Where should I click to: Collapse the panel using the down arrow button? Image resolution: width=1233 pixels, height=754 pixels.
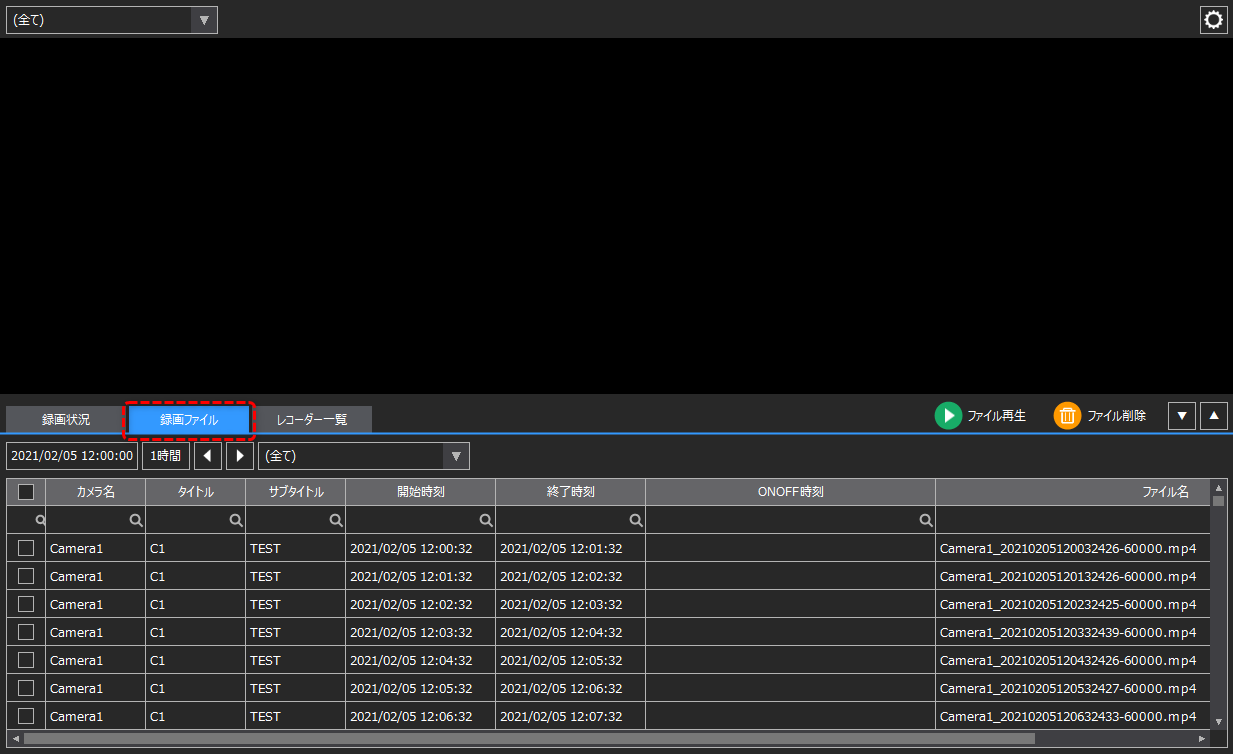coord(1182,415)
